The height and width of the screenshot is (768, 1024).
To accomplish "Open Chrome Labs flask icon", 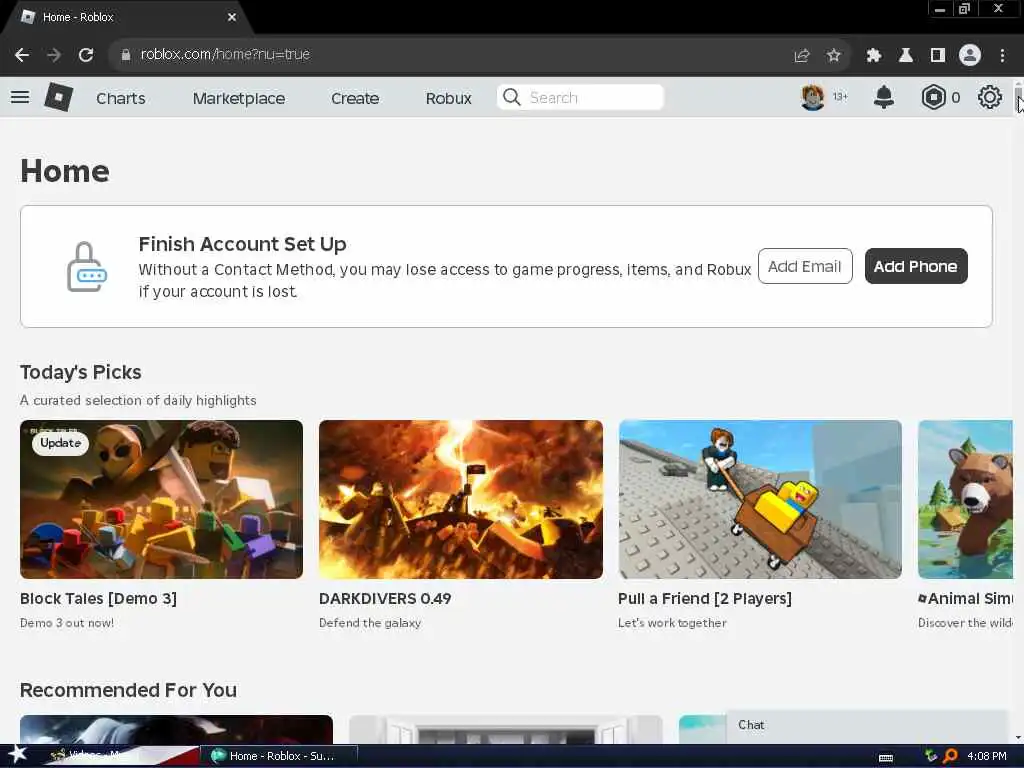I will (x=906, y=56).
